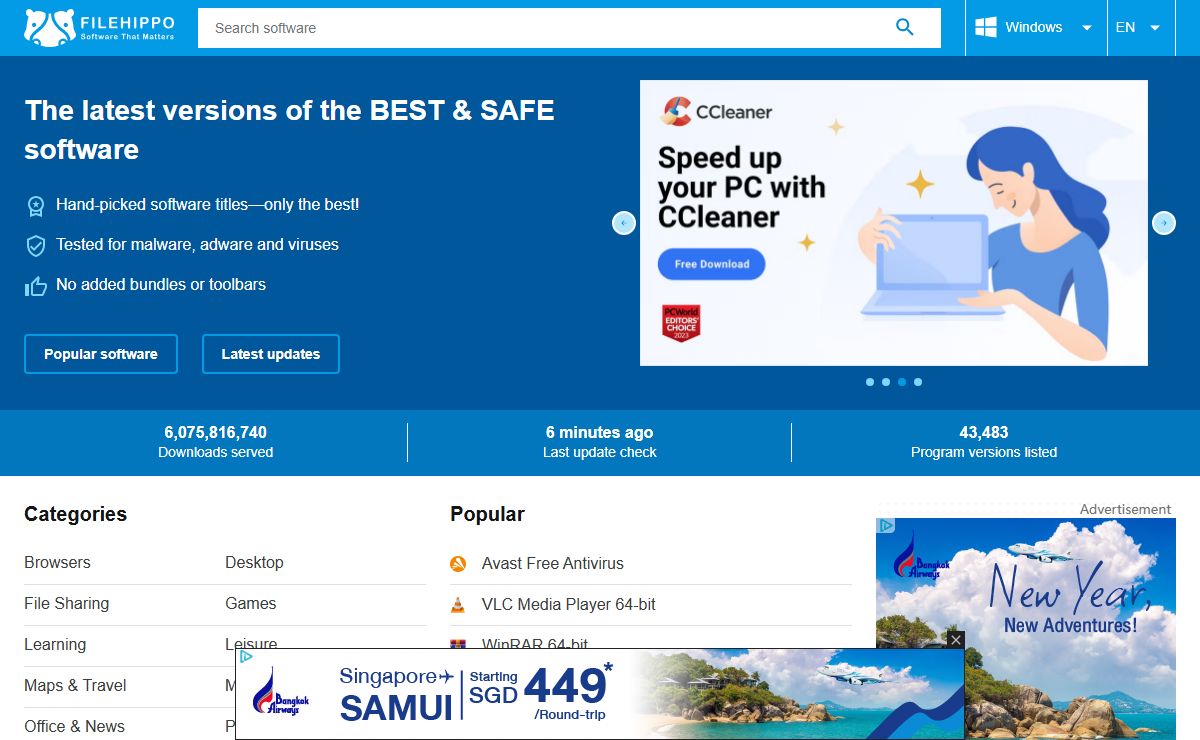
Task: Click the Bangkok Airways logo in banner
Action: [x=281, y=692]
